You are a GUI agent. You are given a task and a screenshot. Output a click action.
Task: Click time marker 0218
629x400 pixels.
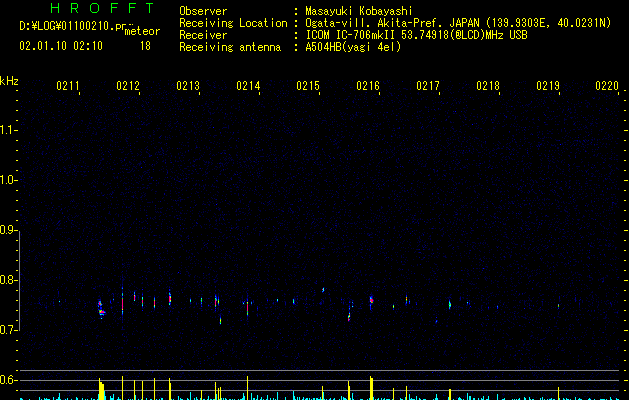coord(488,86)
